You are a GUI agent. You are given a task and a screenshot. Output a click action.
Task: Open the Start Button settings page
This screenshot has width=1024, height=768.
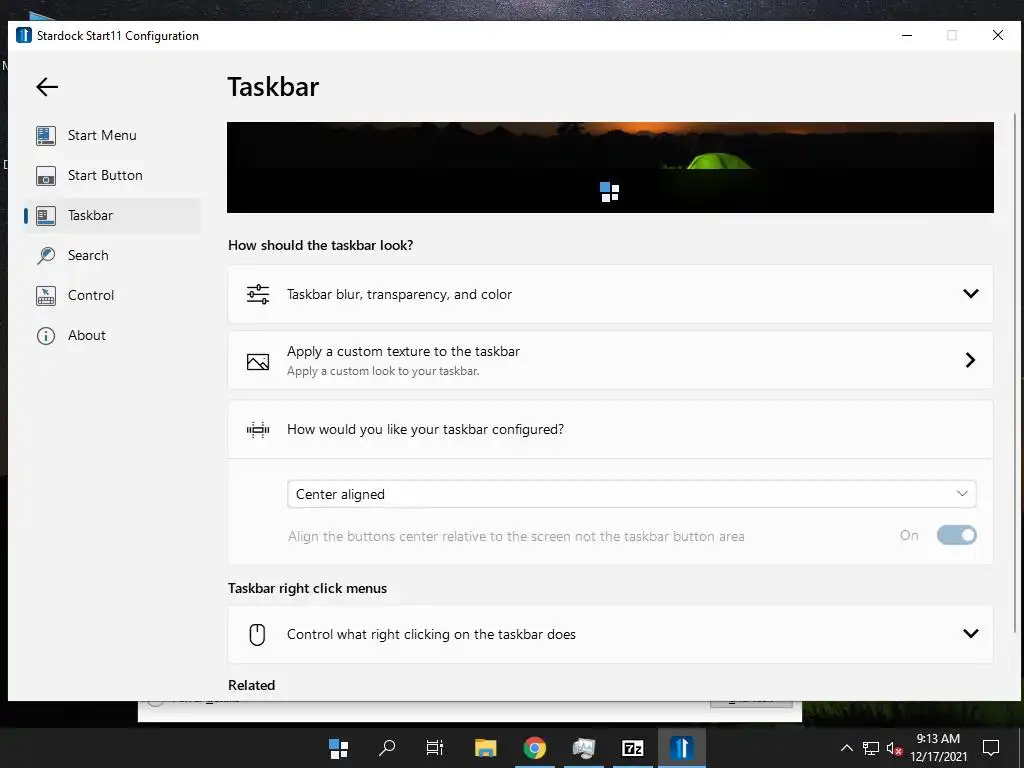[112, 175]
